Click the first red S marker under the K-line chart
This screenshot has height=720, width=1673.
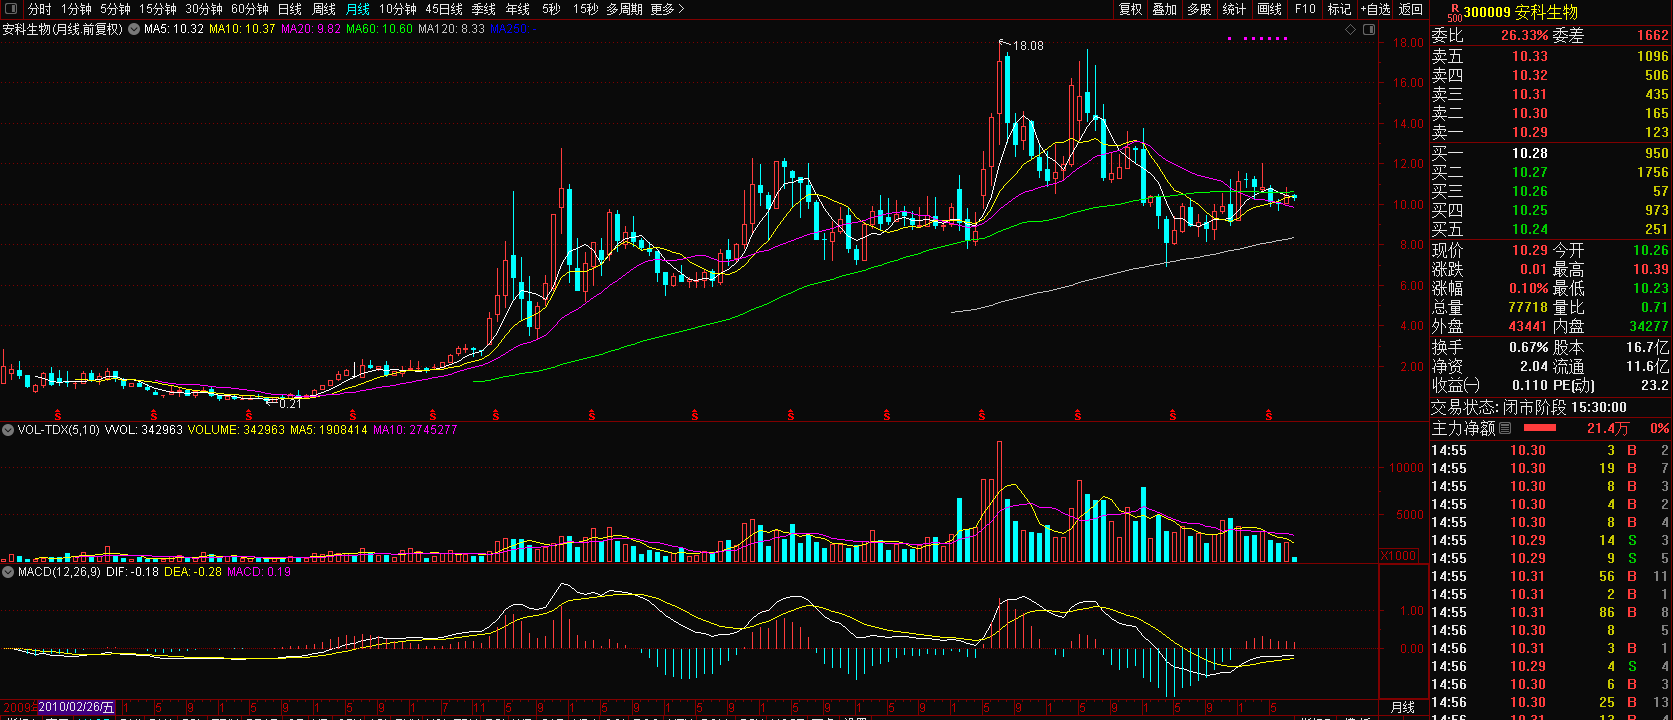click(58, 414)
